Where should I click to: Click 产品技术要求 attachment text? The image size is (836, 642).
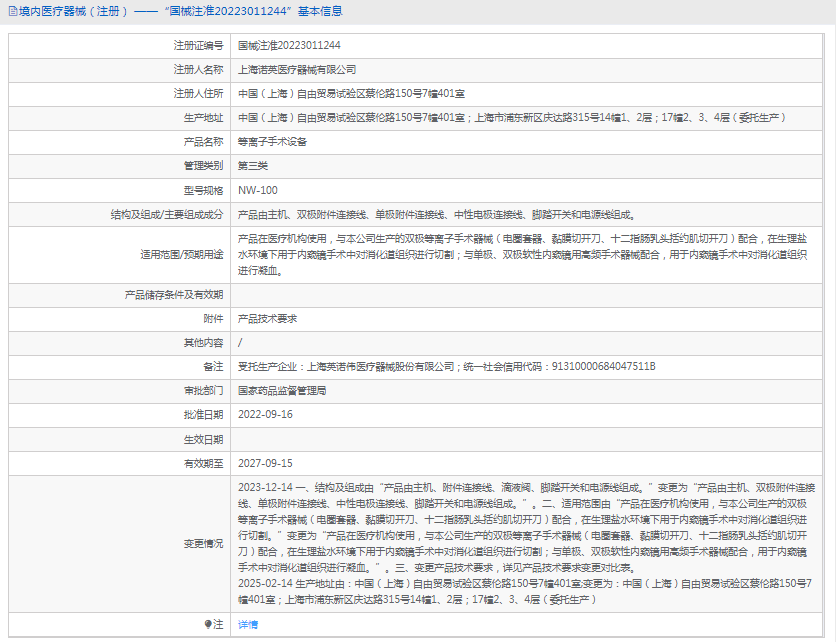(x=267, y=318)
